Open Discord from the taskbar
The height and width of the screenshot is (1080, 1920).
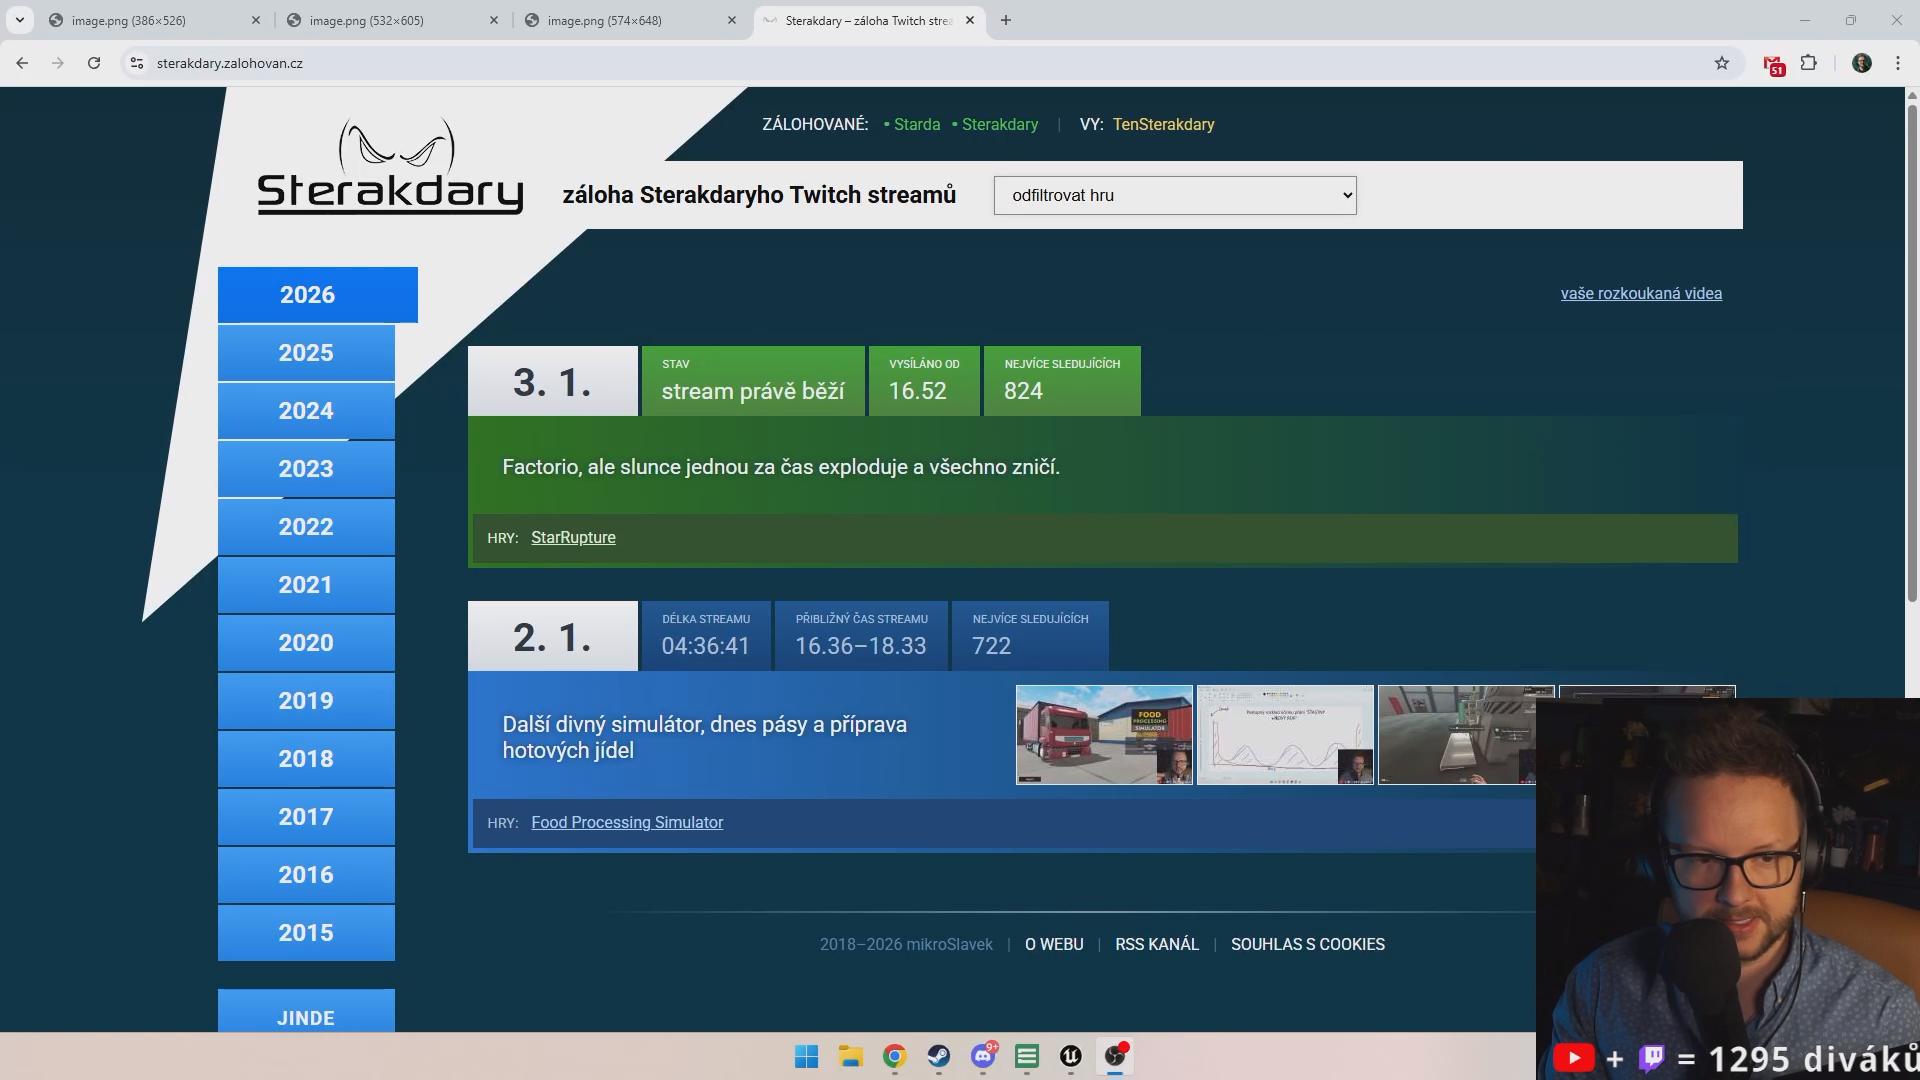coord(983,1057)
